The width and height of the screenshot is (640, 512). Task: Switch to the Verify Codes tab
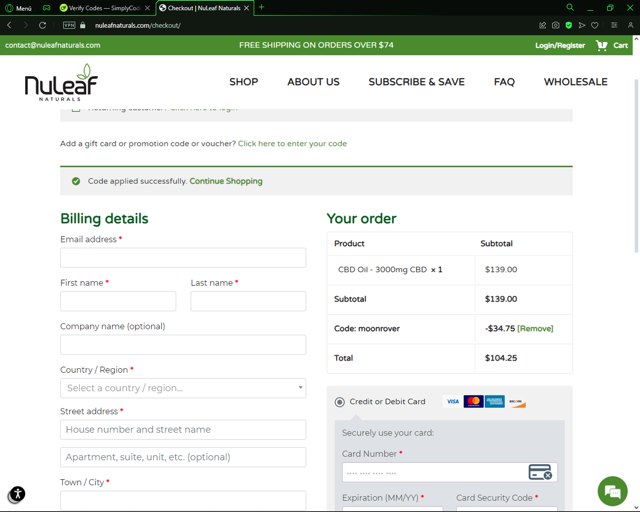104,8
